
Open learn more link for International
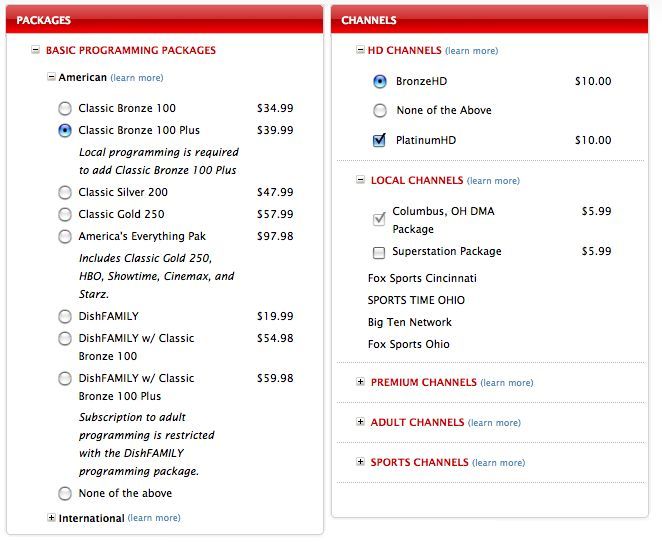click(154, 518)
